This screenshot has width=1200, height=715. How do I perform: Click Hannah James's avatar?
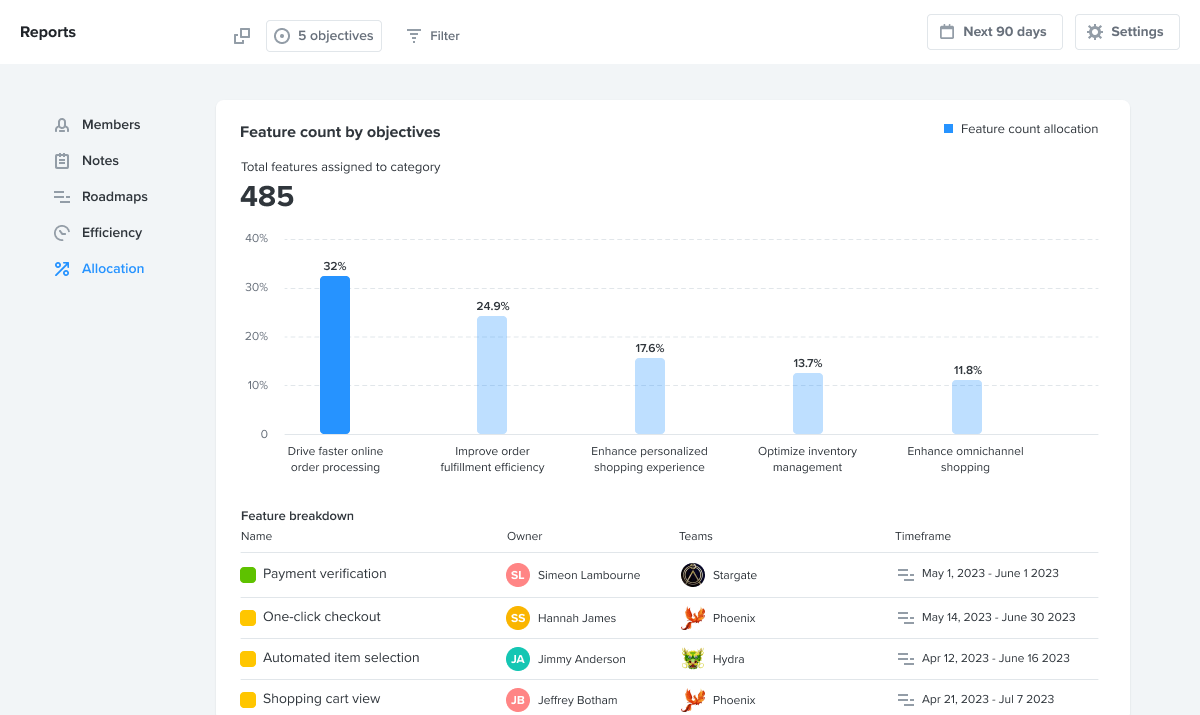coord(517,618)
